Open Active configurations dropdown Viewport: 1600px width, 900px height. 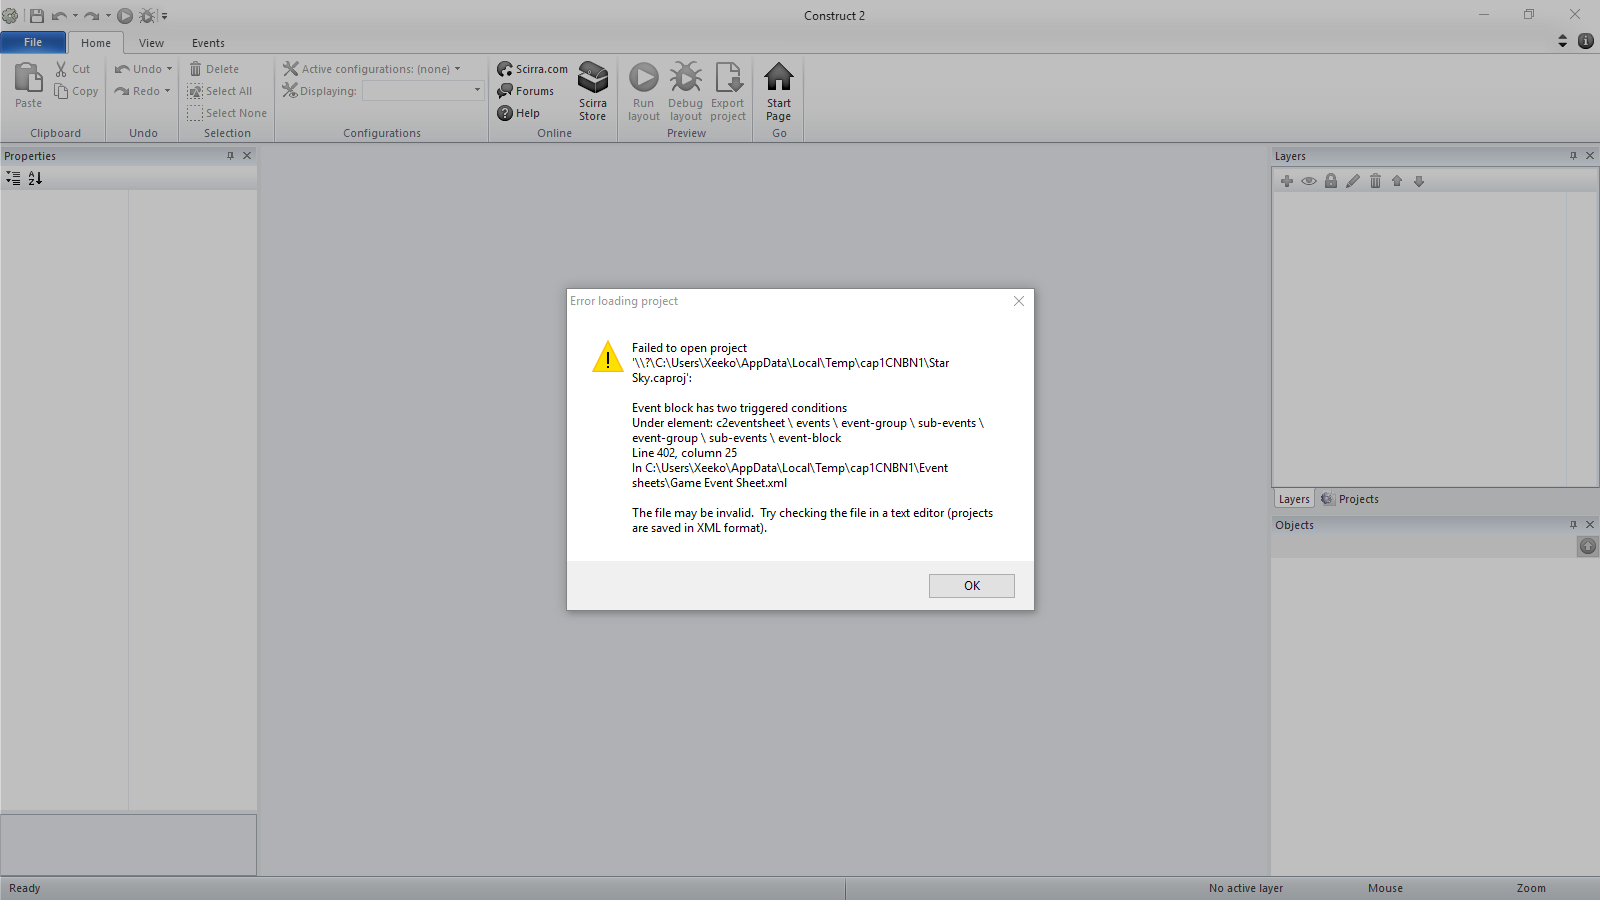(372, 69)
